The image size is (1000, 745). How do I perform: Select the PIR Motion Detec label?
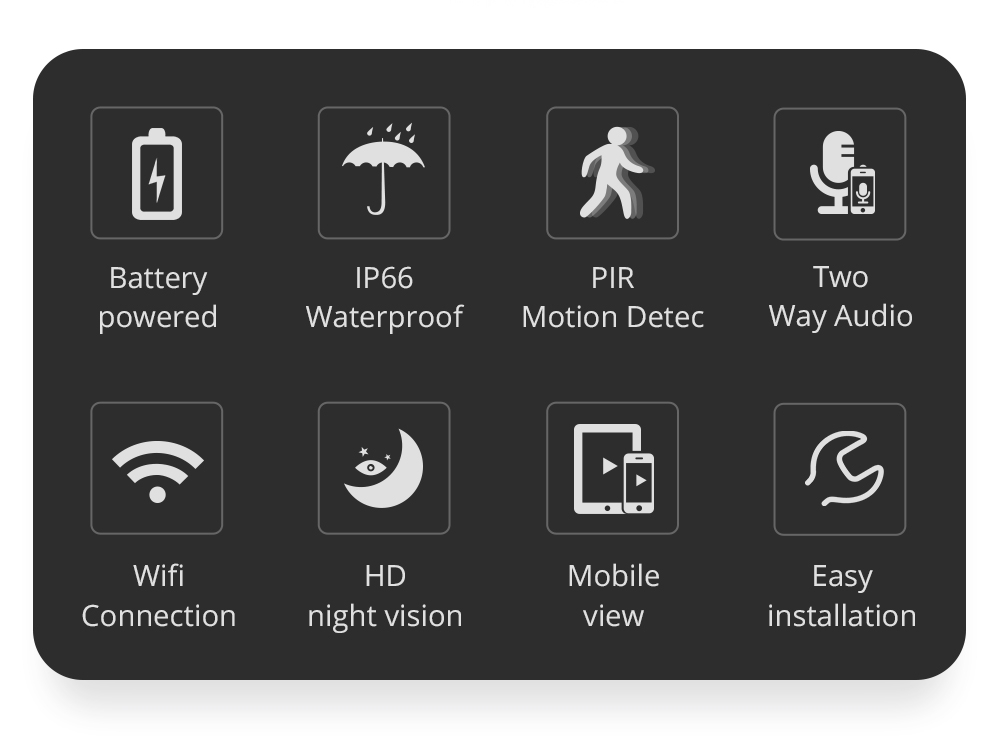point(612,297)
